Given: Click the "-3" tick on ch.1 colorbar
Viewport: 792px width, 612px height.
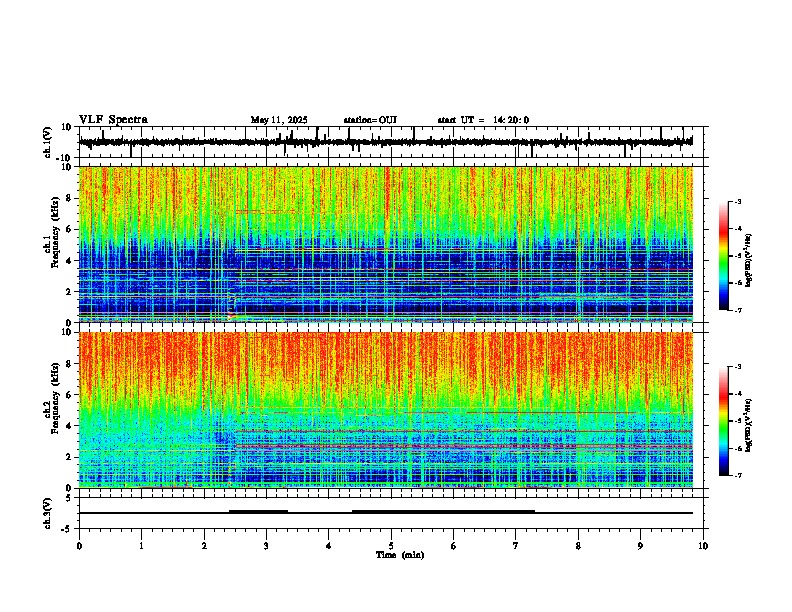Looking at the screenshot, I should pyautogui.click(x=737, y=202).
